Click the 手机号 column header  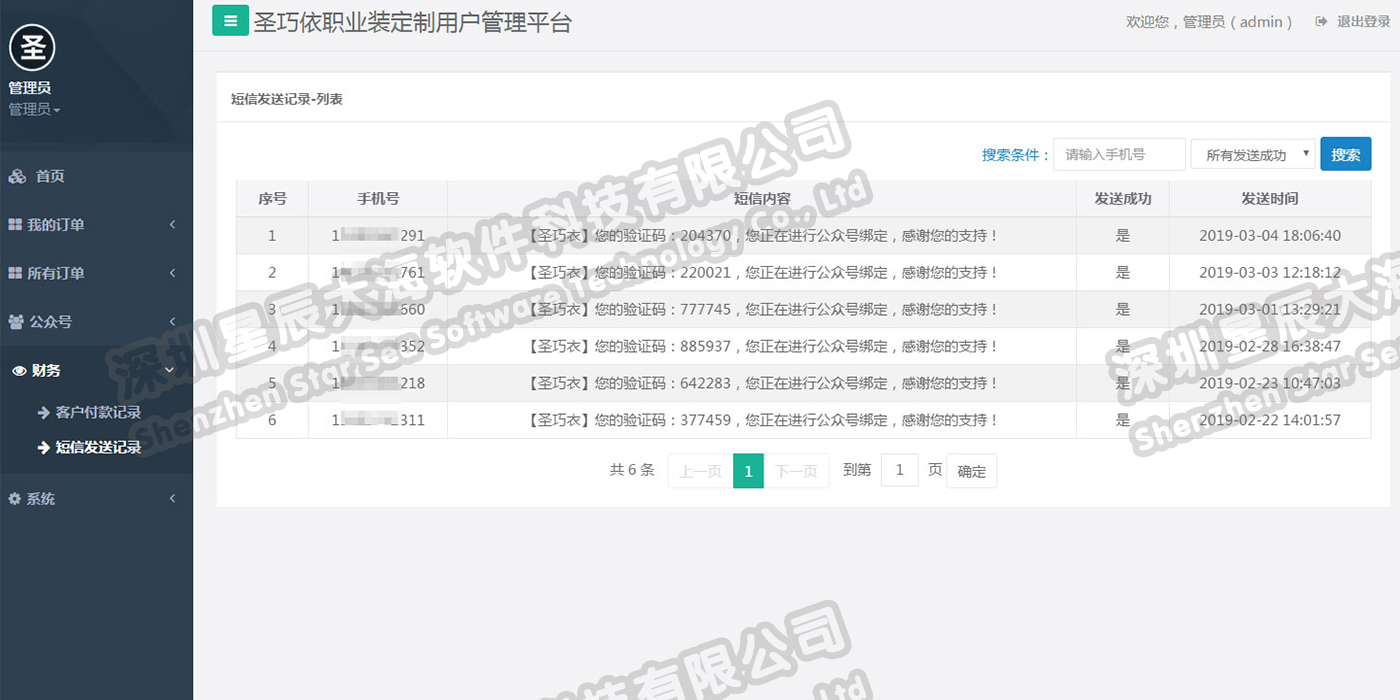click(378, 199)
